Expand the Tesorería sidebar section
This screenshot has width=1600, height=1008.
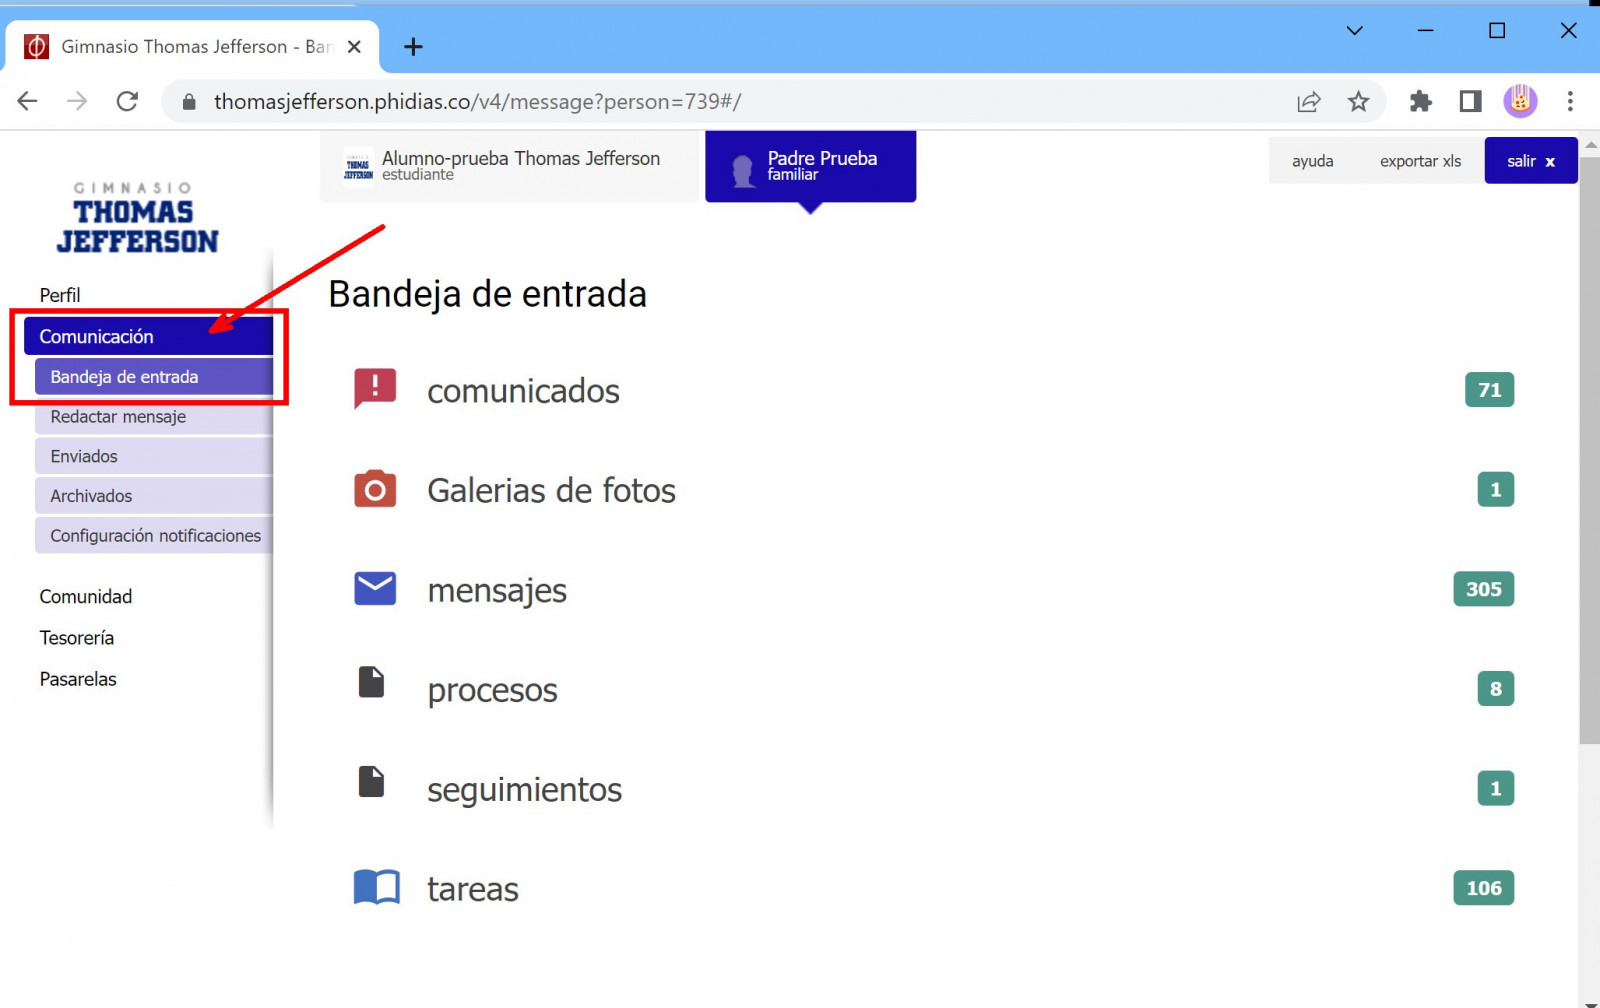pos(77,638)
